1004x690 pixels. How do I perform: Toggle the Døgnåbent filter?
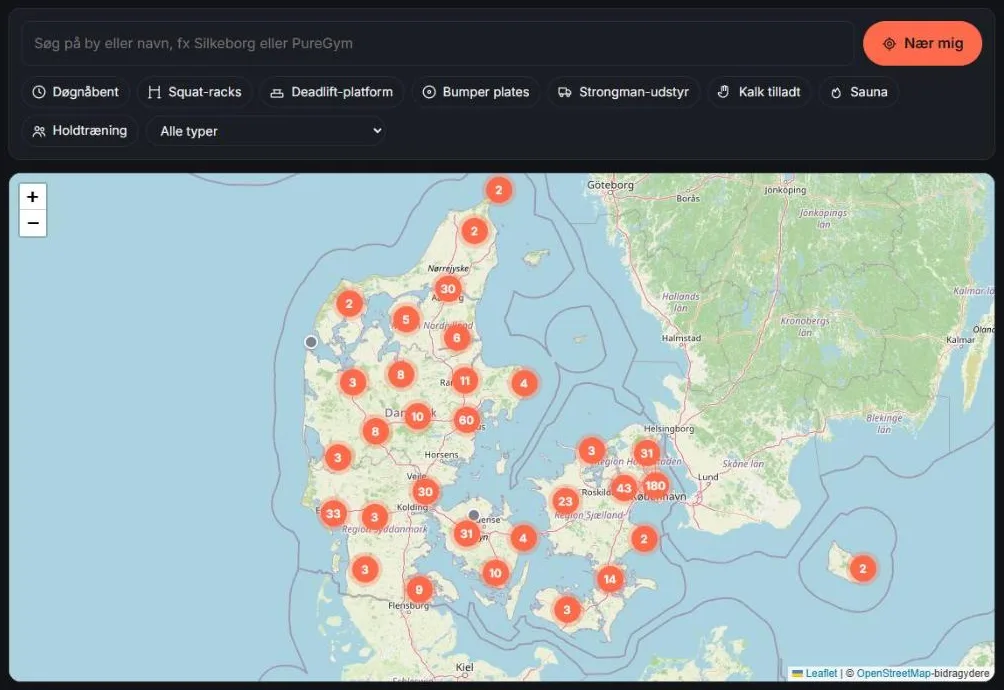click(76, 92)
